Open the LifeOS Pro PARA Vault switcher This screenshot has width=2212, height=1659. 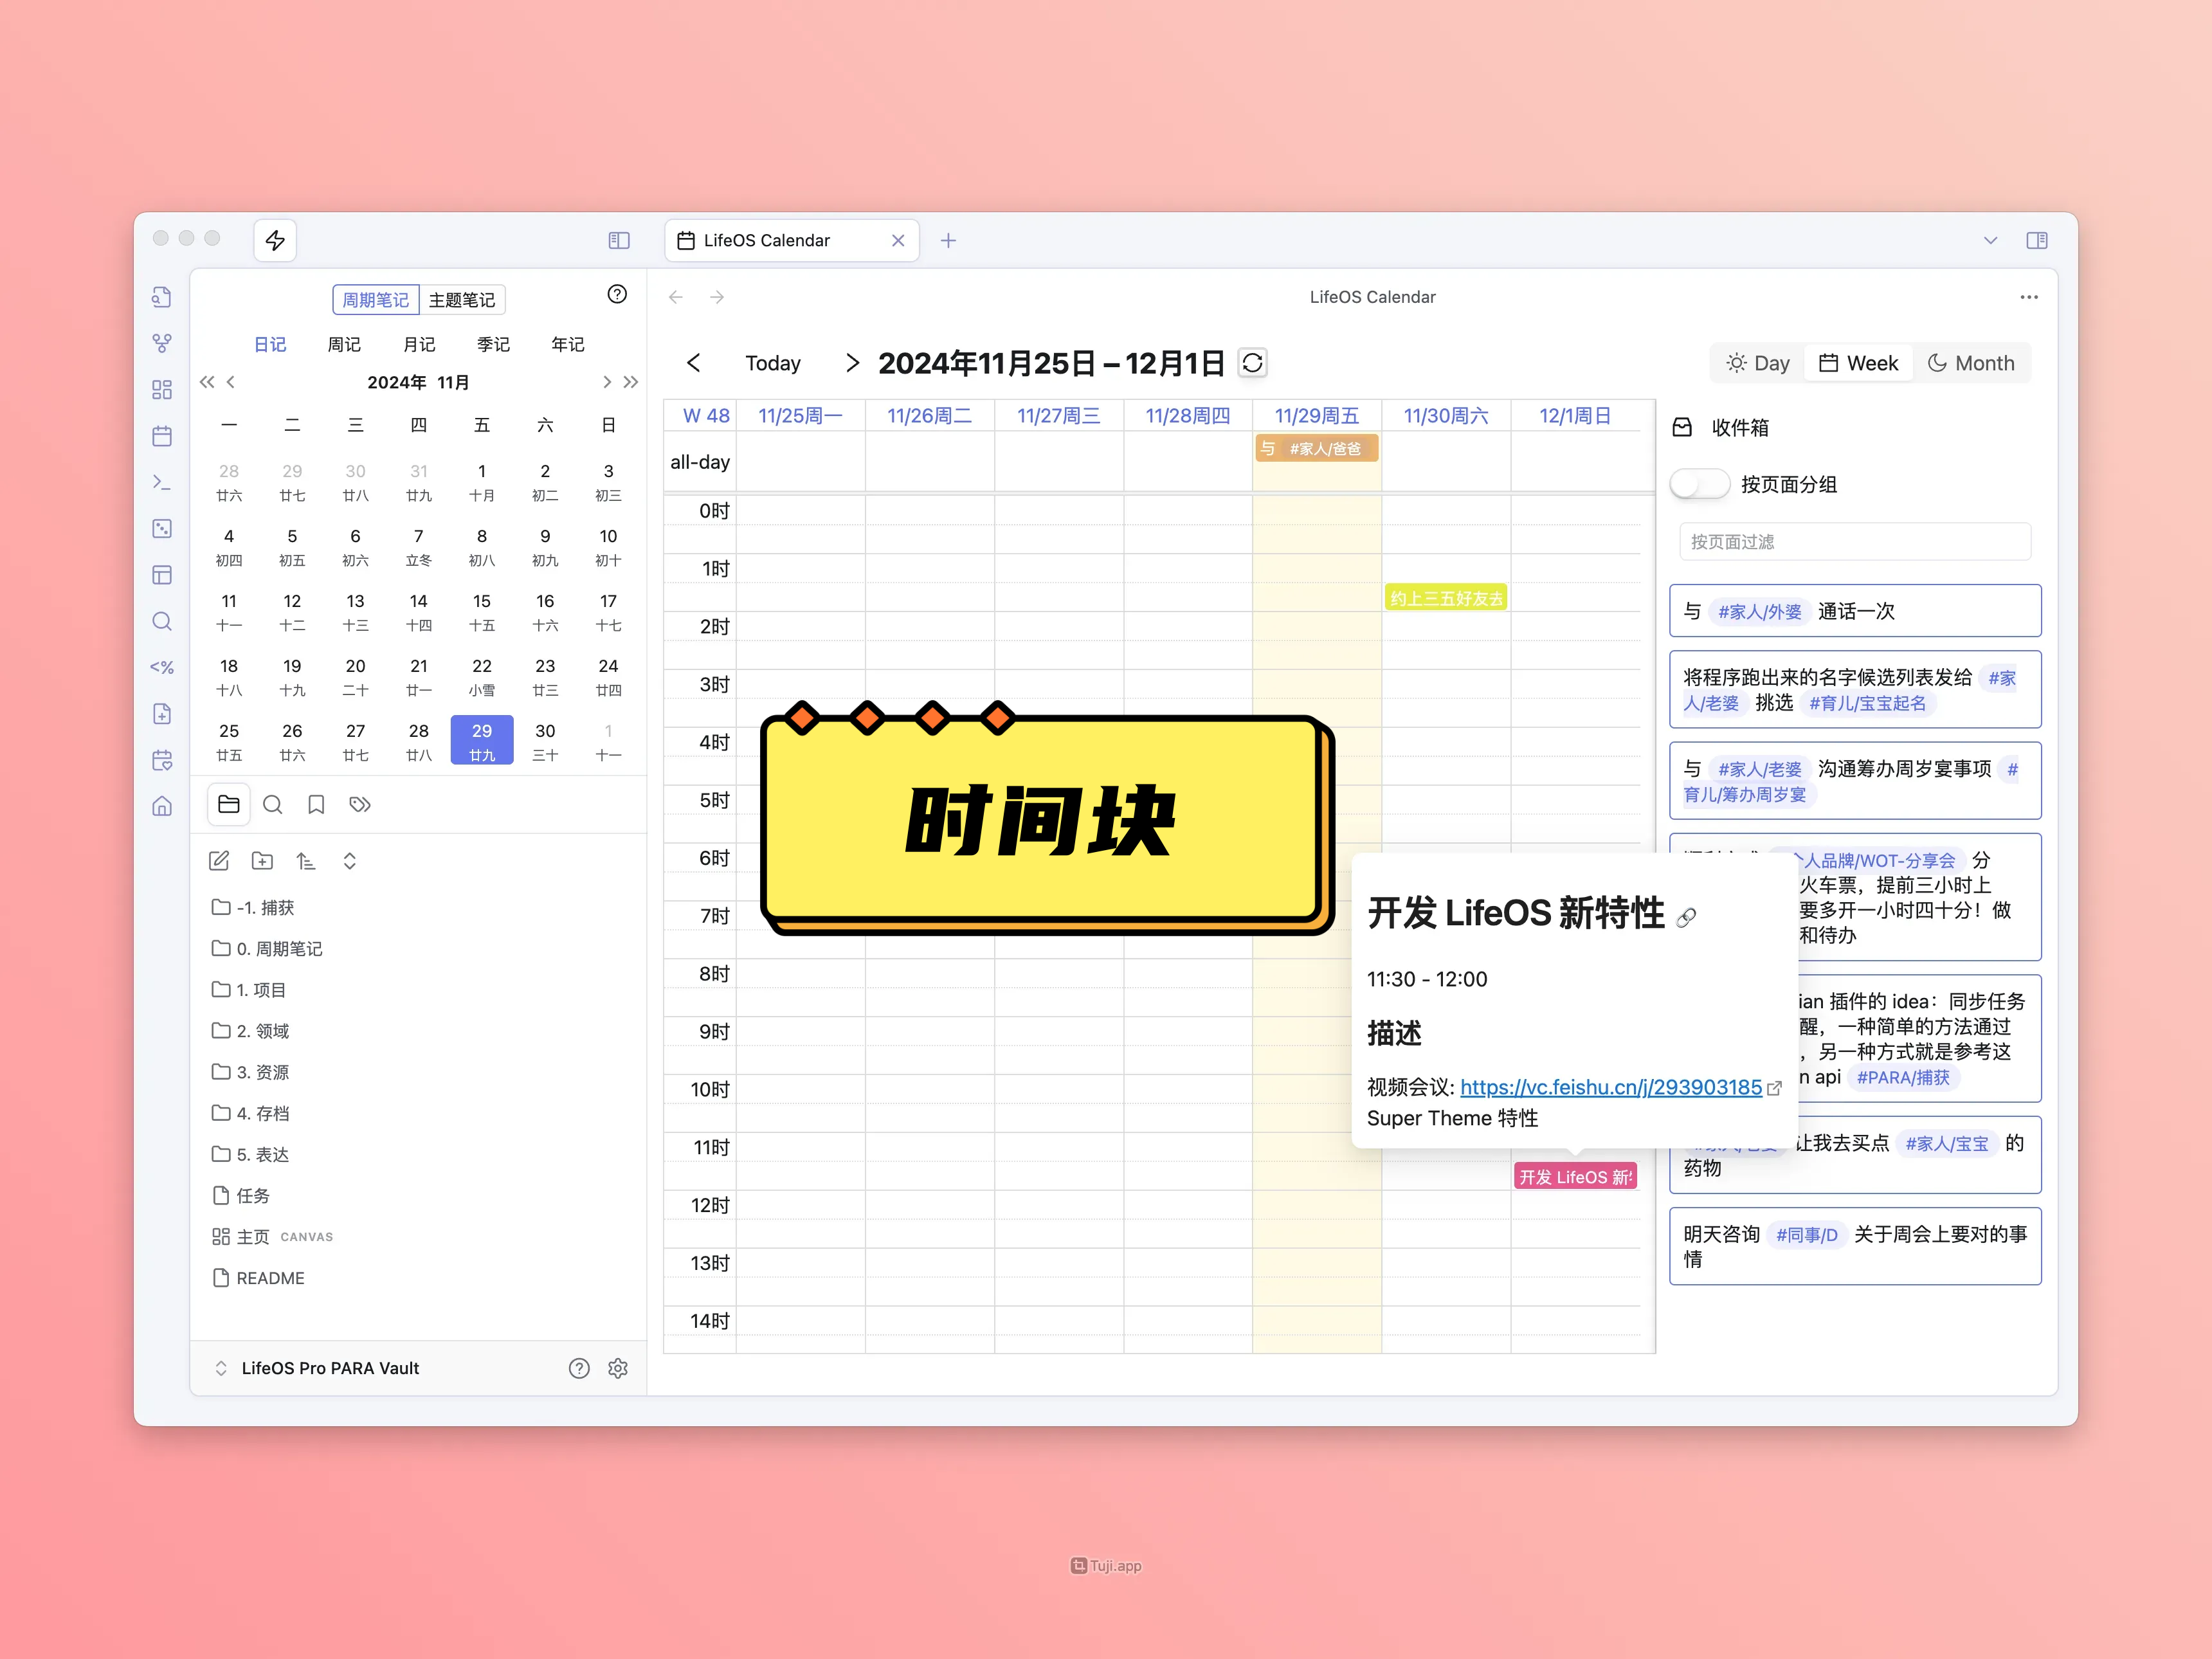pyautogui.click(x=329, y=1368)
